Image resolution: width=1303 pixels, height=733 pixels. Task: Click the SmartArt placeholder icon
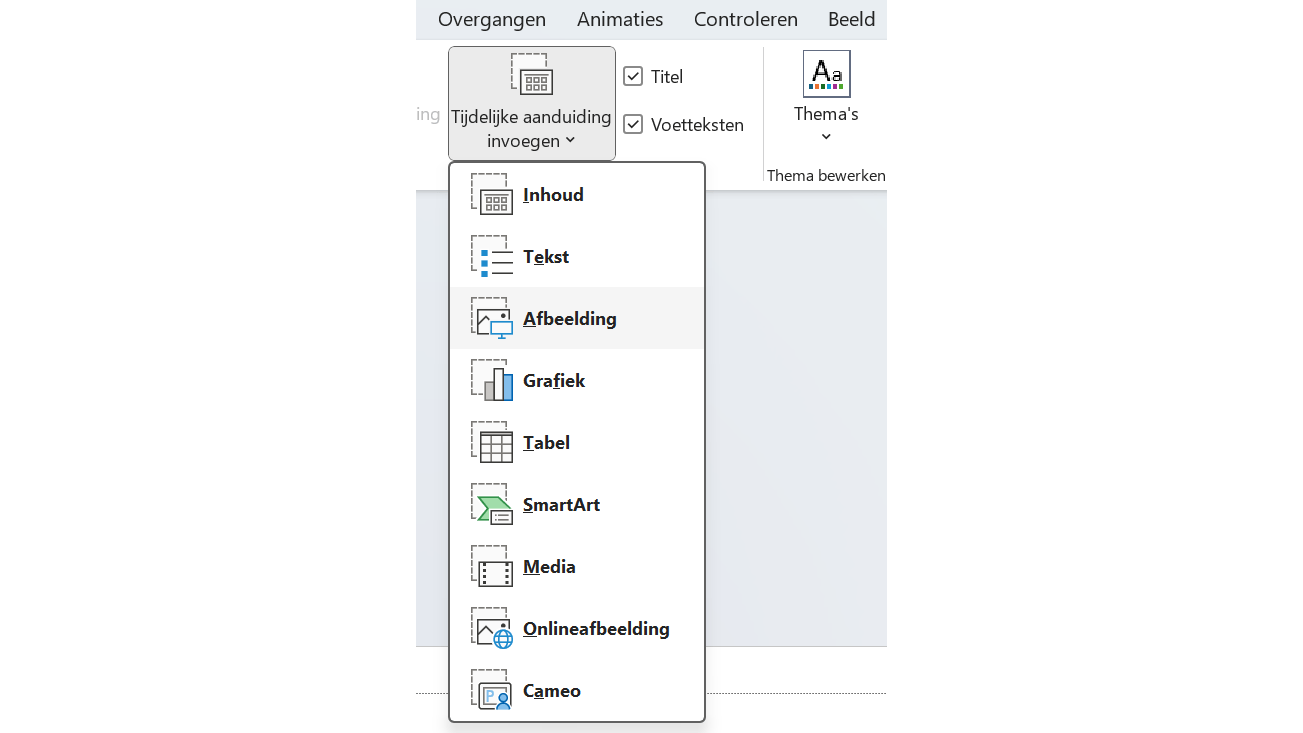[x=492, y=505]
